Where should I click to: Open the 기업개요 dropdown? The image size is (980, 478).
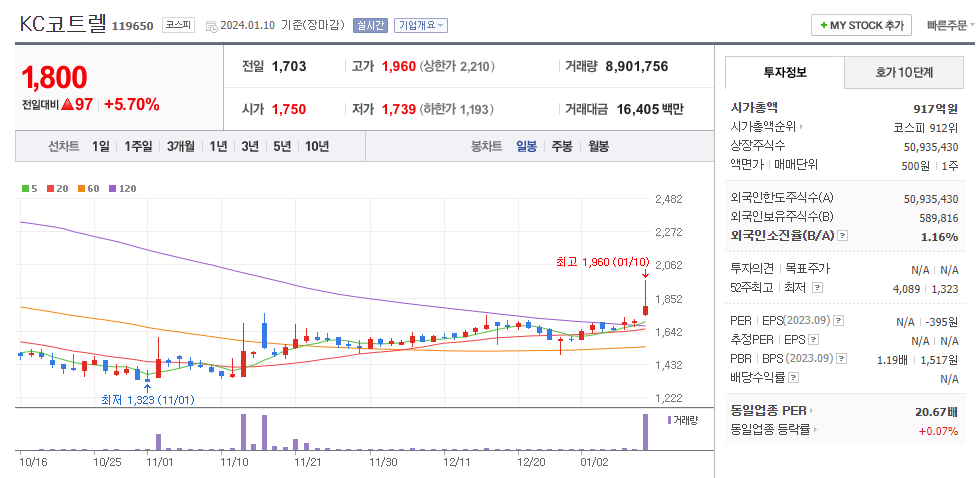(422, 26)
